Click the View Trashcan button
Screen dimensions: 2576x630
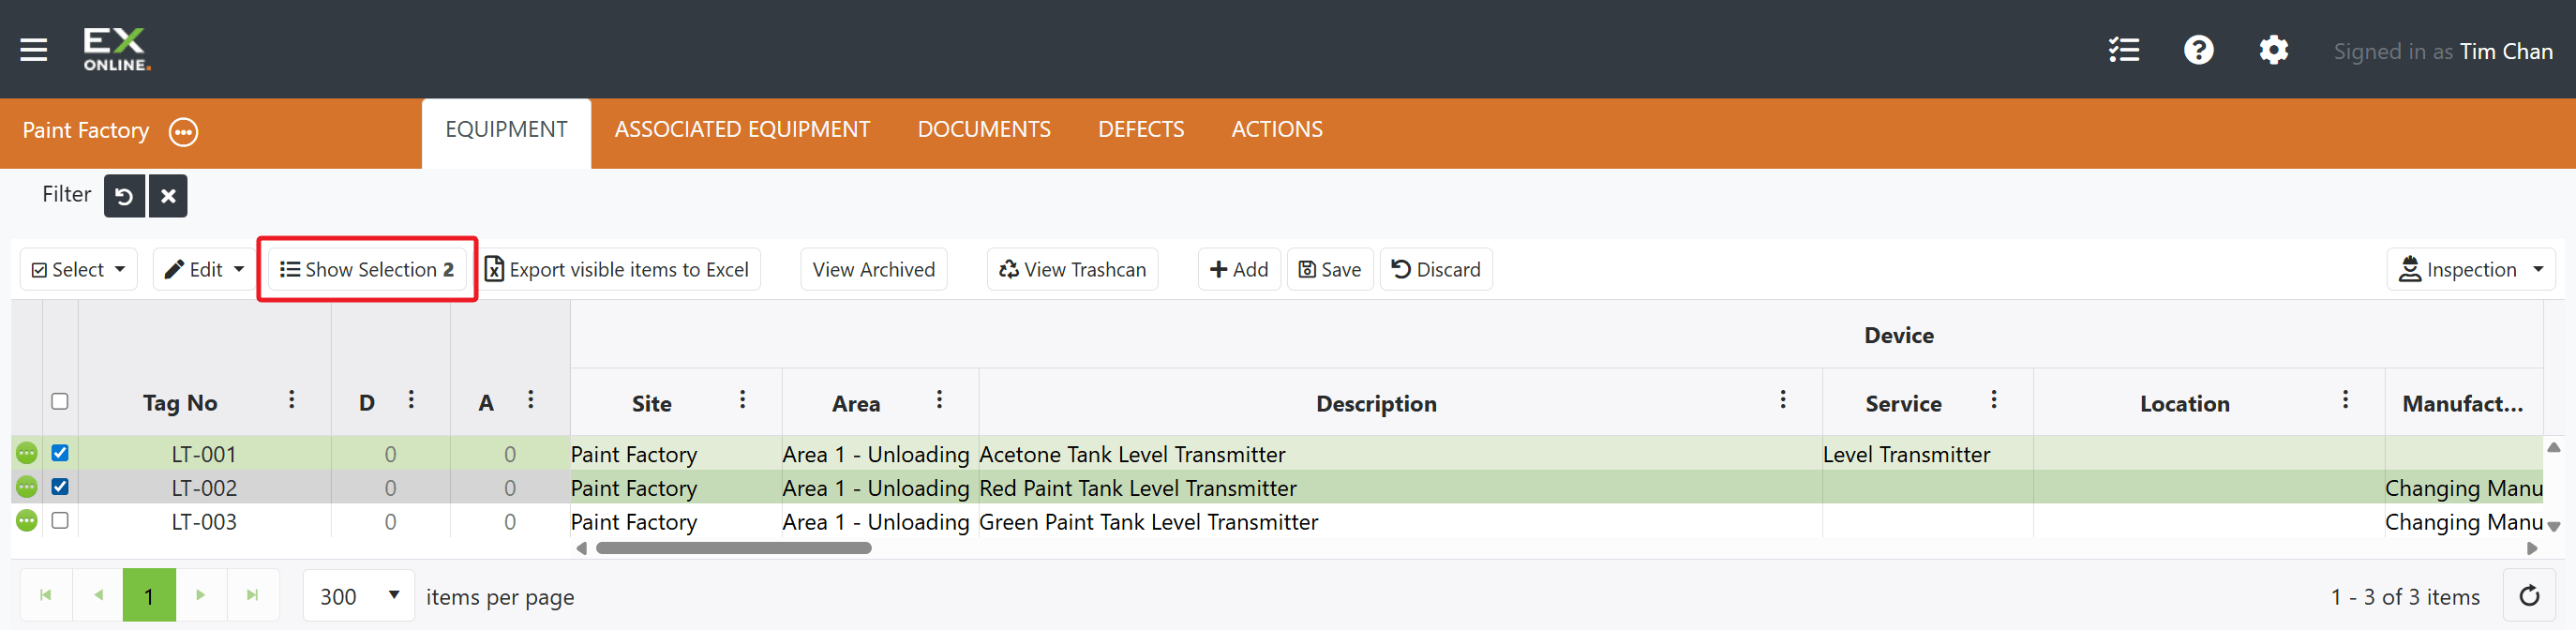[x=1072, y=269]
